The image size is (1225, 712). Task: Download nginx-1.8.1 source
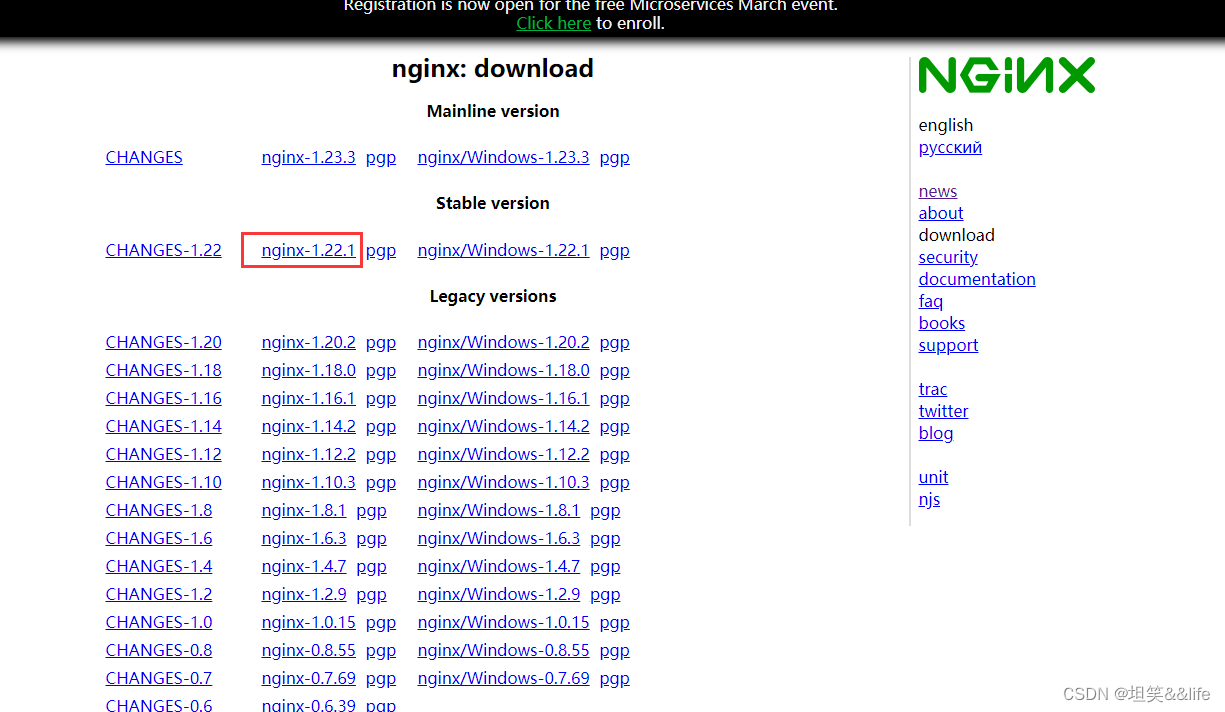pos(304,510)
